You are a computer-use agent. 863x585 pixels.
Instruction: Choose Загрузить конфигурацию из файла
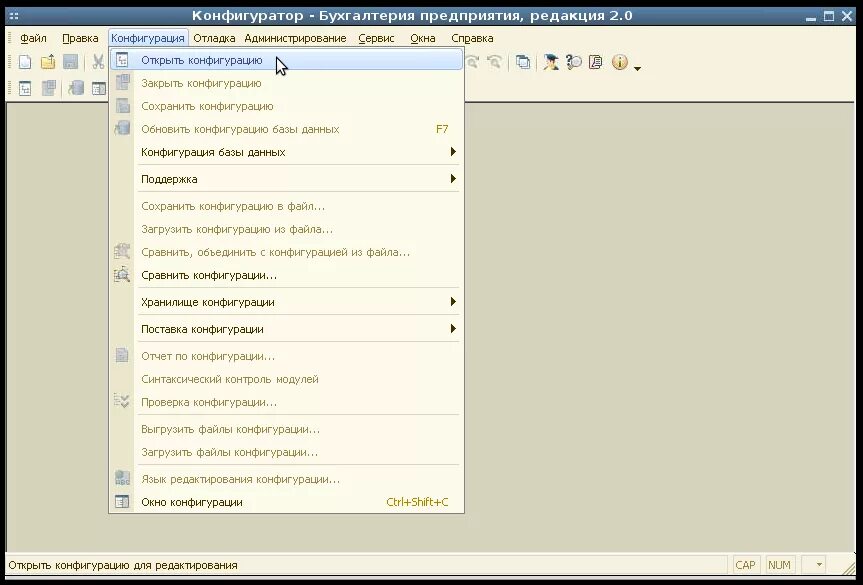click(x=286, y=229)
